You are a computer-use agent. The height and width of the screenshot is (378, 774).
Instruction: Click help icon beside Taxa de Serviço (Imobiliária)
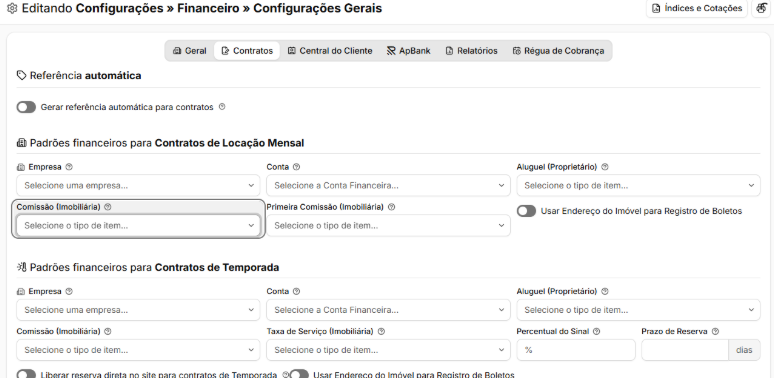coord(381,331)
